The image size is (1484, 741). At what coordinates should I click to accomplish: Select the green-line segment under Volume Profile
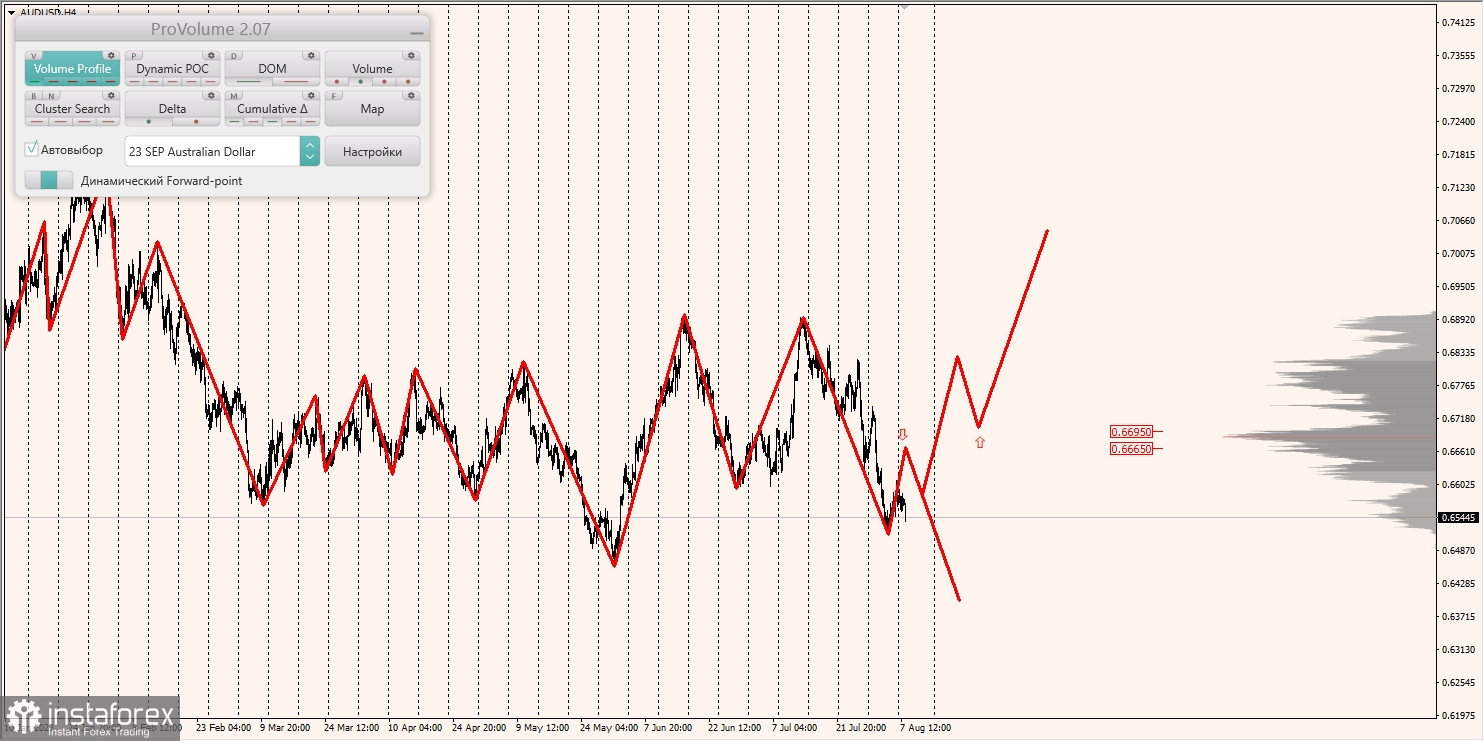coord(35,81)
